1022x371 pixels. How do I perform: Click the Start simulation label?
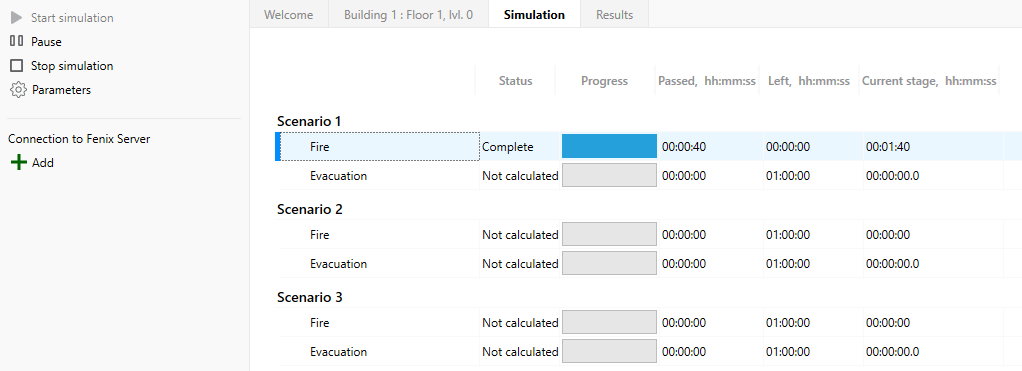(72, 18)
